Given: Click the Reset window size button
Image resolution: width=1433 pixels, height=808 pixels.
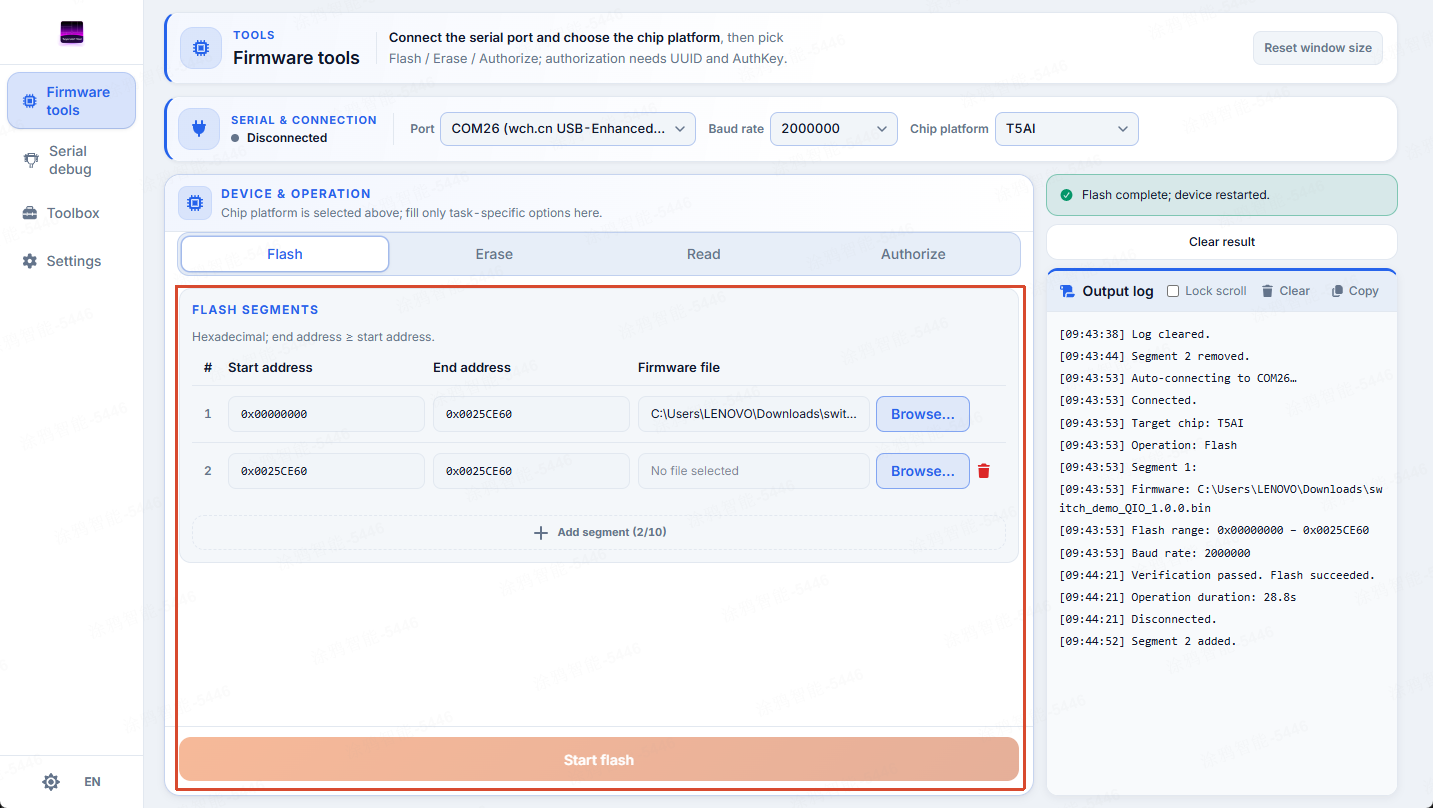Looking at the screenshot, I should (1317, 48).
